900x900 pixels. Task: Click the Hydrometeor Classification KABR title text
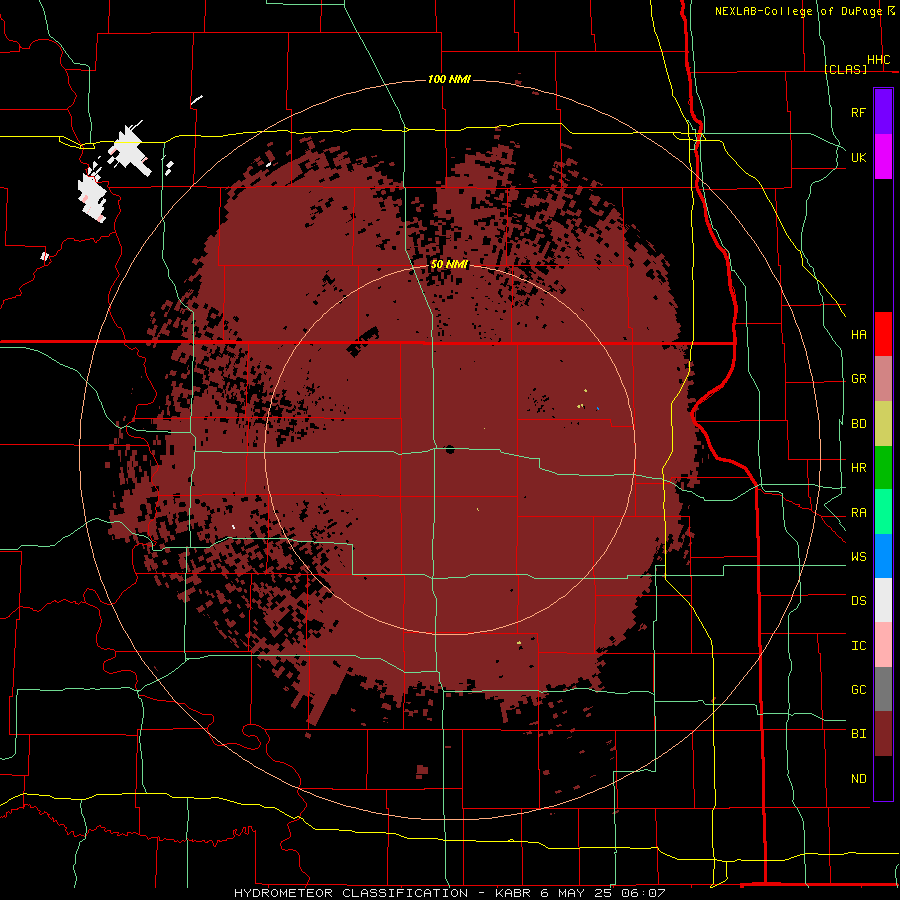449,893
